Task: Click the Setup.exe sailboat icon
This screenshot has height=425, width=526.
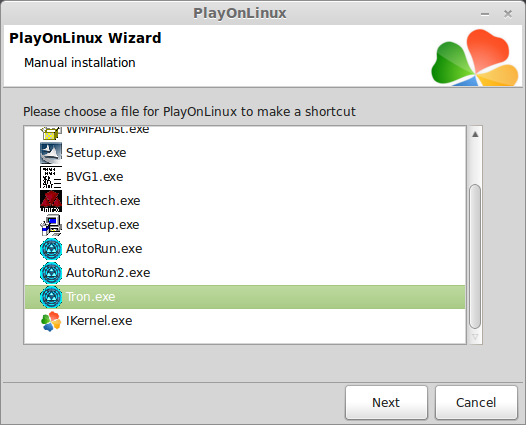Action: click(x=51, y=153)
